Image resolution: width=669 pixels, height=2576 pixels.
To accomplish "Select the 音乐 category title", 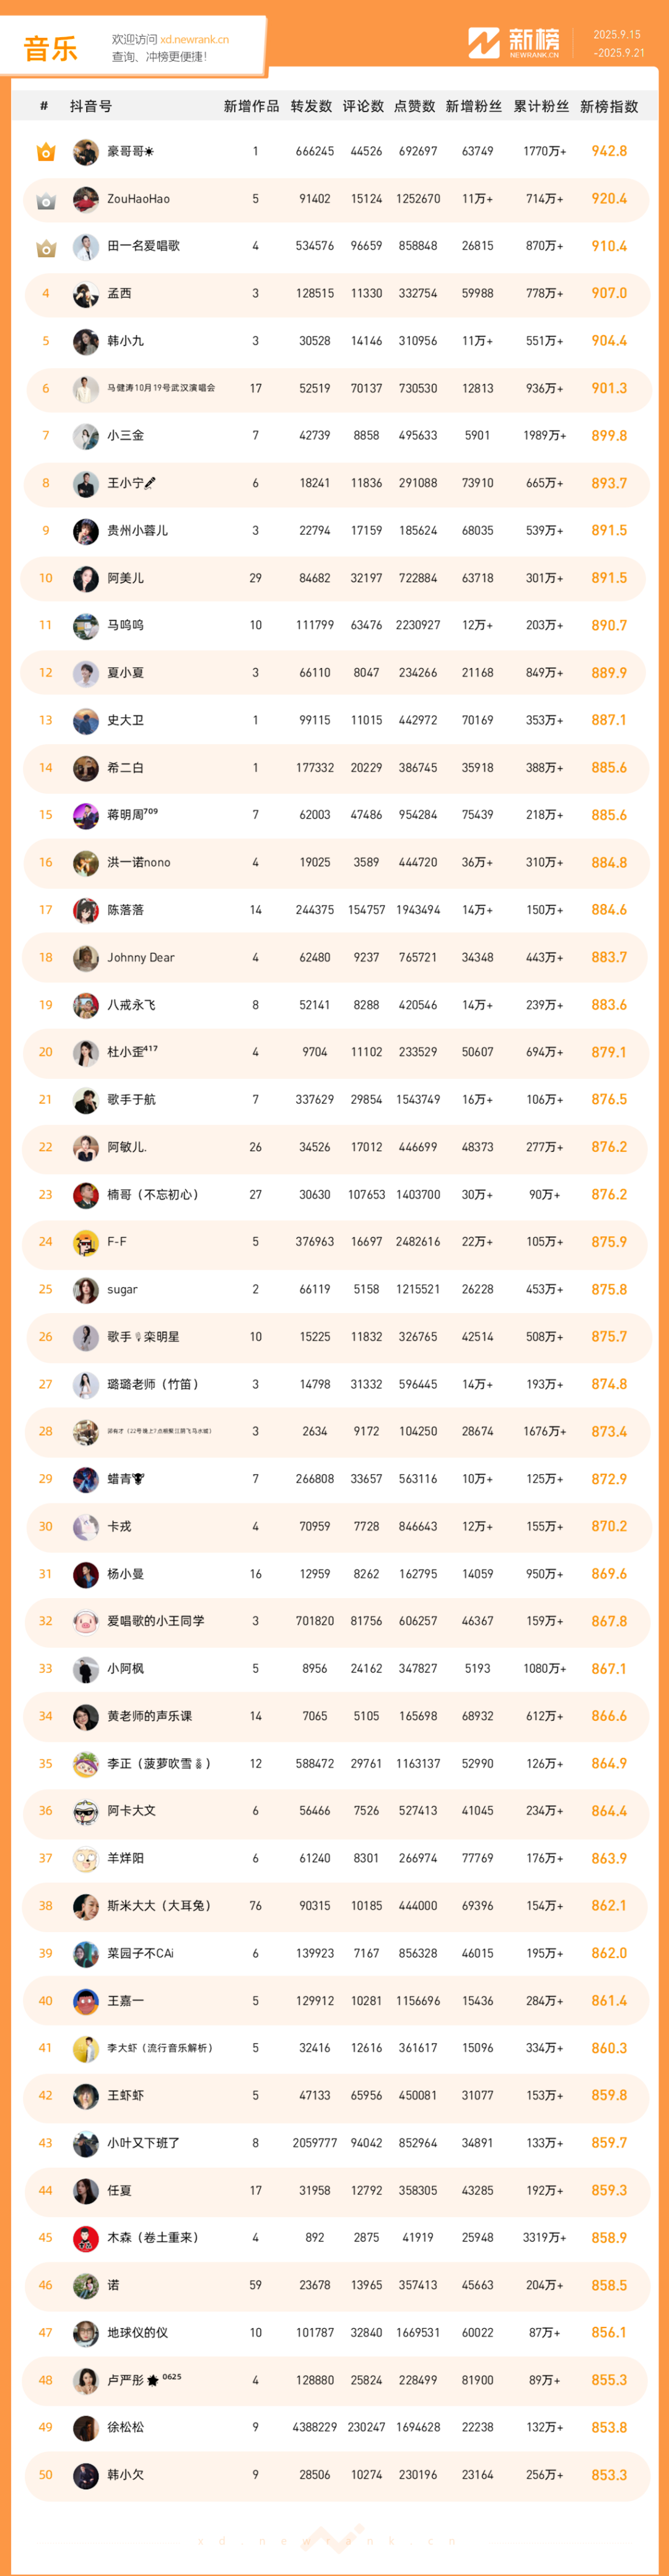I will (x=50, y=49).
